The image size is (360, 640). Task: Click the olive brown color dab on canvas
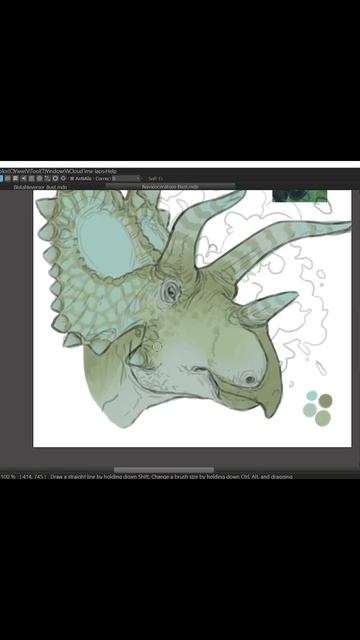tap(325, 400)
